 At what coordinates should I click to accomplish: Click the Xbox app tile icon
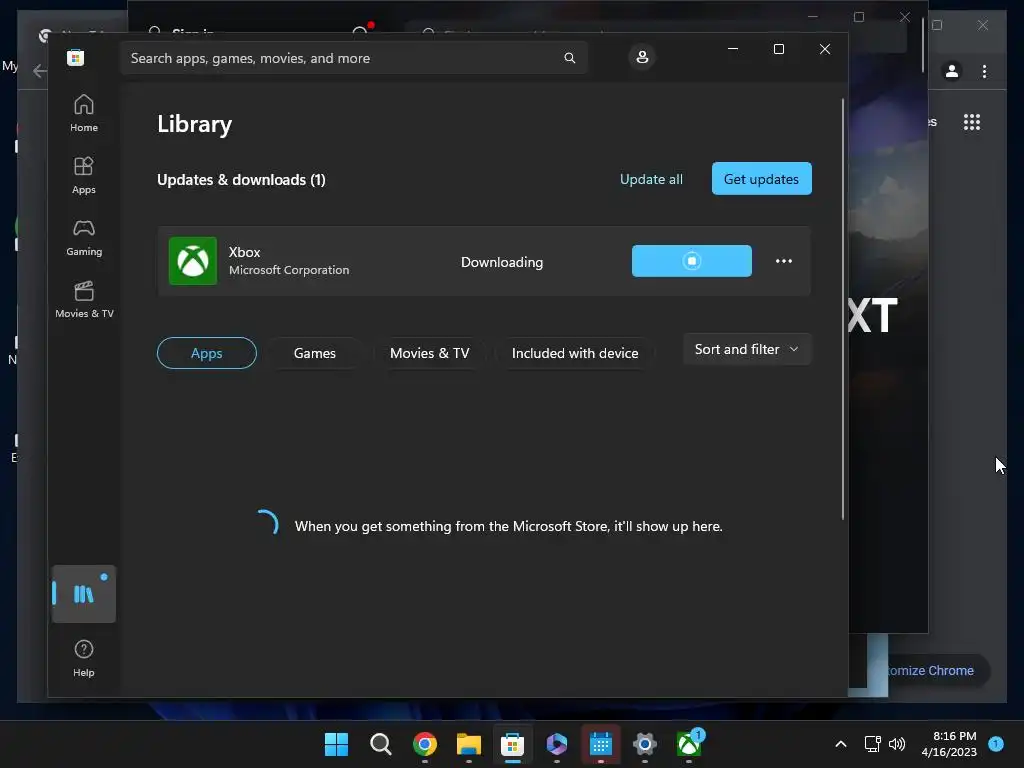[193, 261]
